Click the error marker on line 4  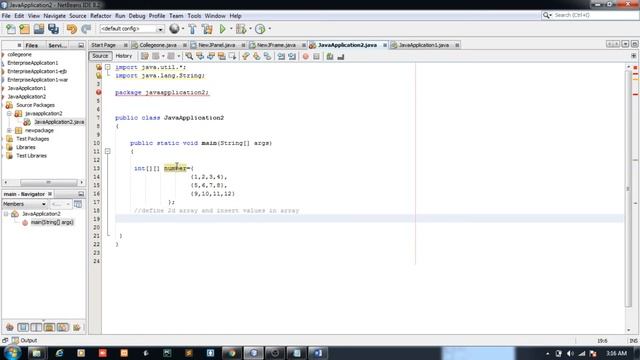tap(98, 92)
